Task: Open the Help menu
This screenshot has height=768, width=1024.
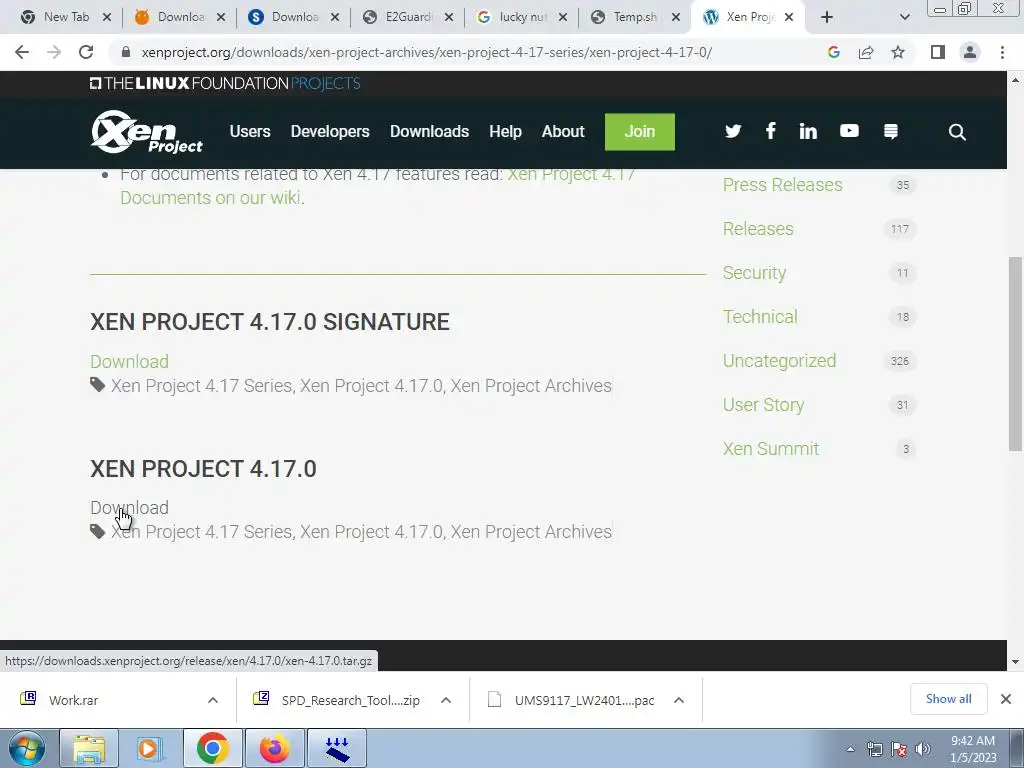Action: click(x=505, y=131)
